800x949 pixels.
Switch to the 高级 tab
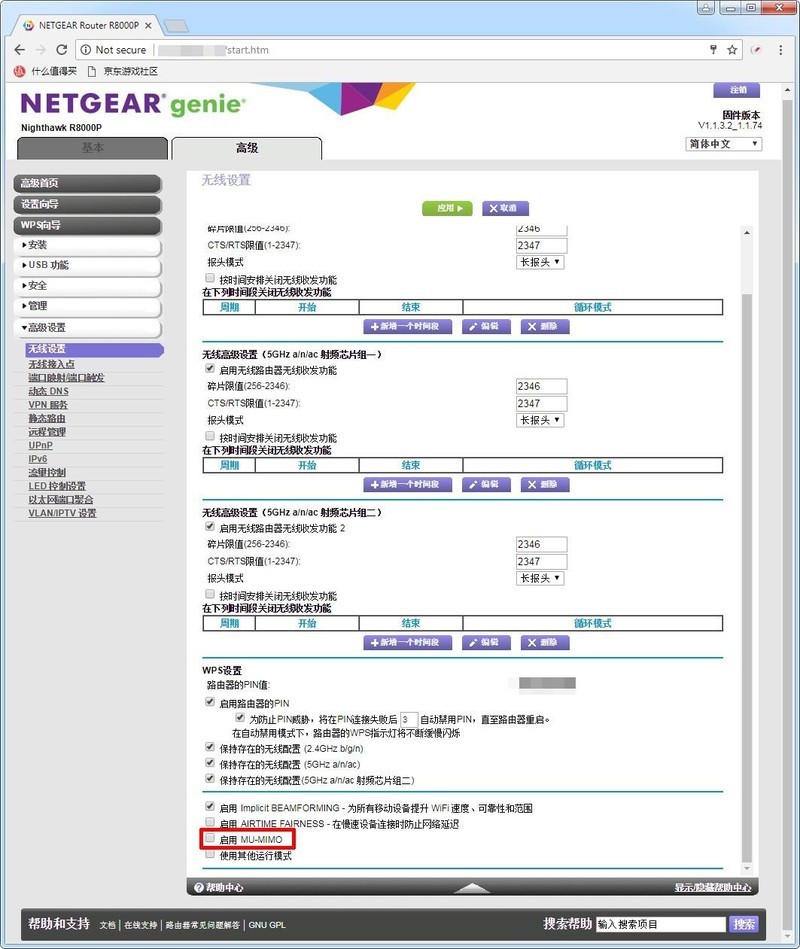point(247,148)
